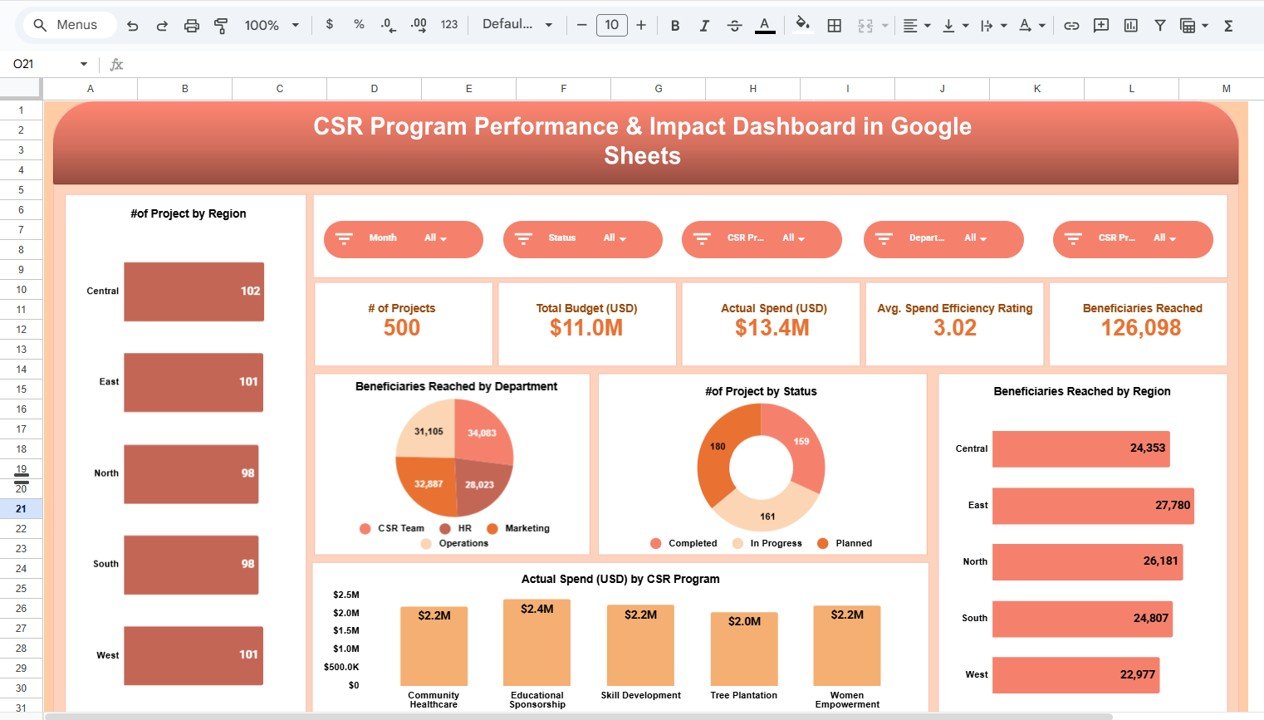Format as currency with dollar button
Screen dimensions: 1264x720
click(x=330, y=25)
